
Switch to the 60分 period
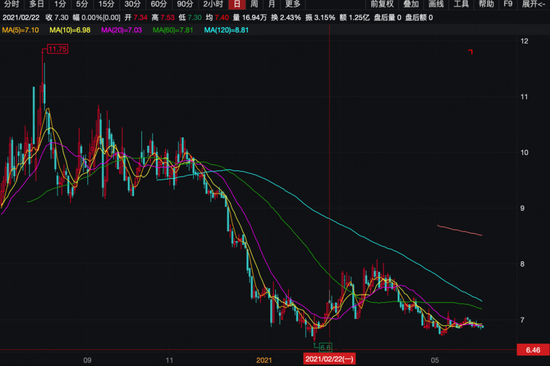pos(158,4)
